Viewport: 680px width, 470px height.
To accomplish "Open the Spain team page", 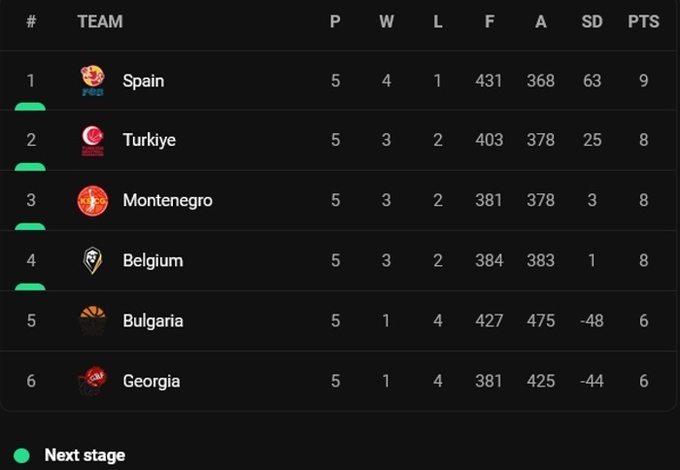I will pos(143,81).
